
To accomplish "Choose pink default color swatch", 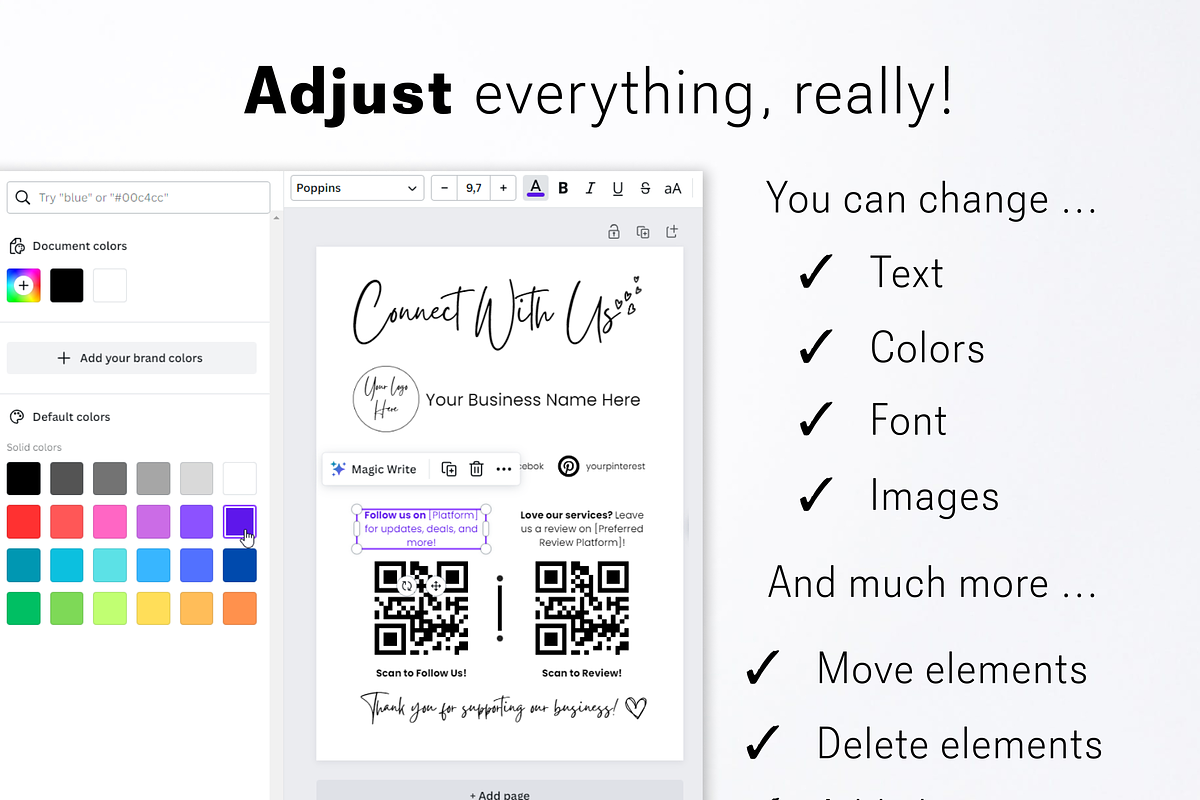I will [x=110, y=522].
